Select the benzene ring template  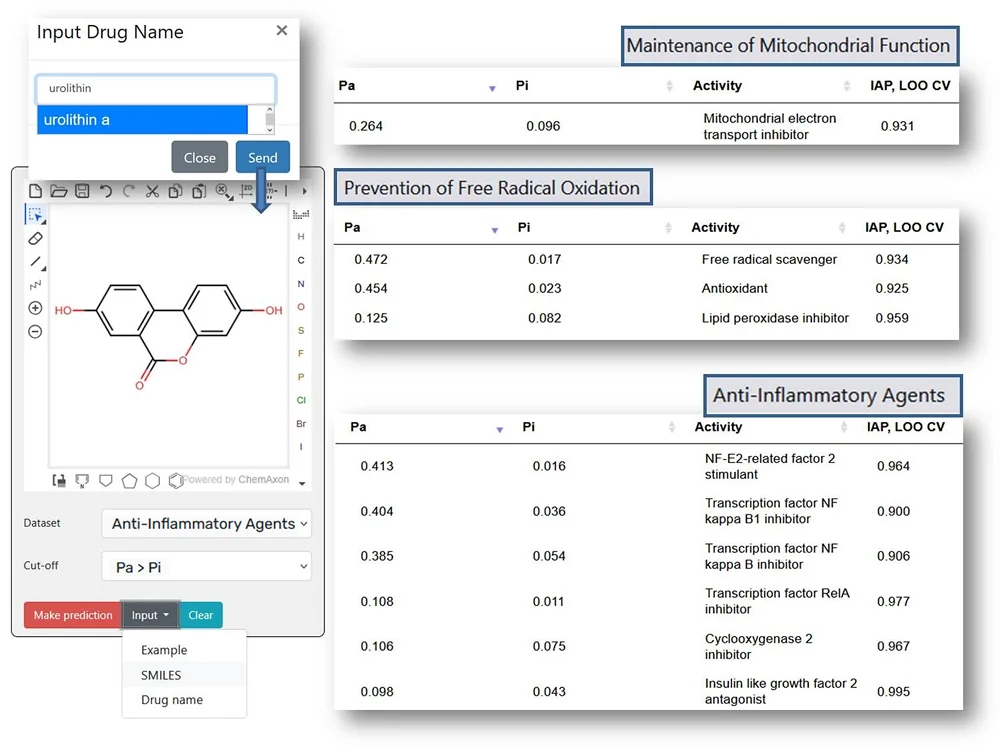pyautogui.click(x=176, y=481)
